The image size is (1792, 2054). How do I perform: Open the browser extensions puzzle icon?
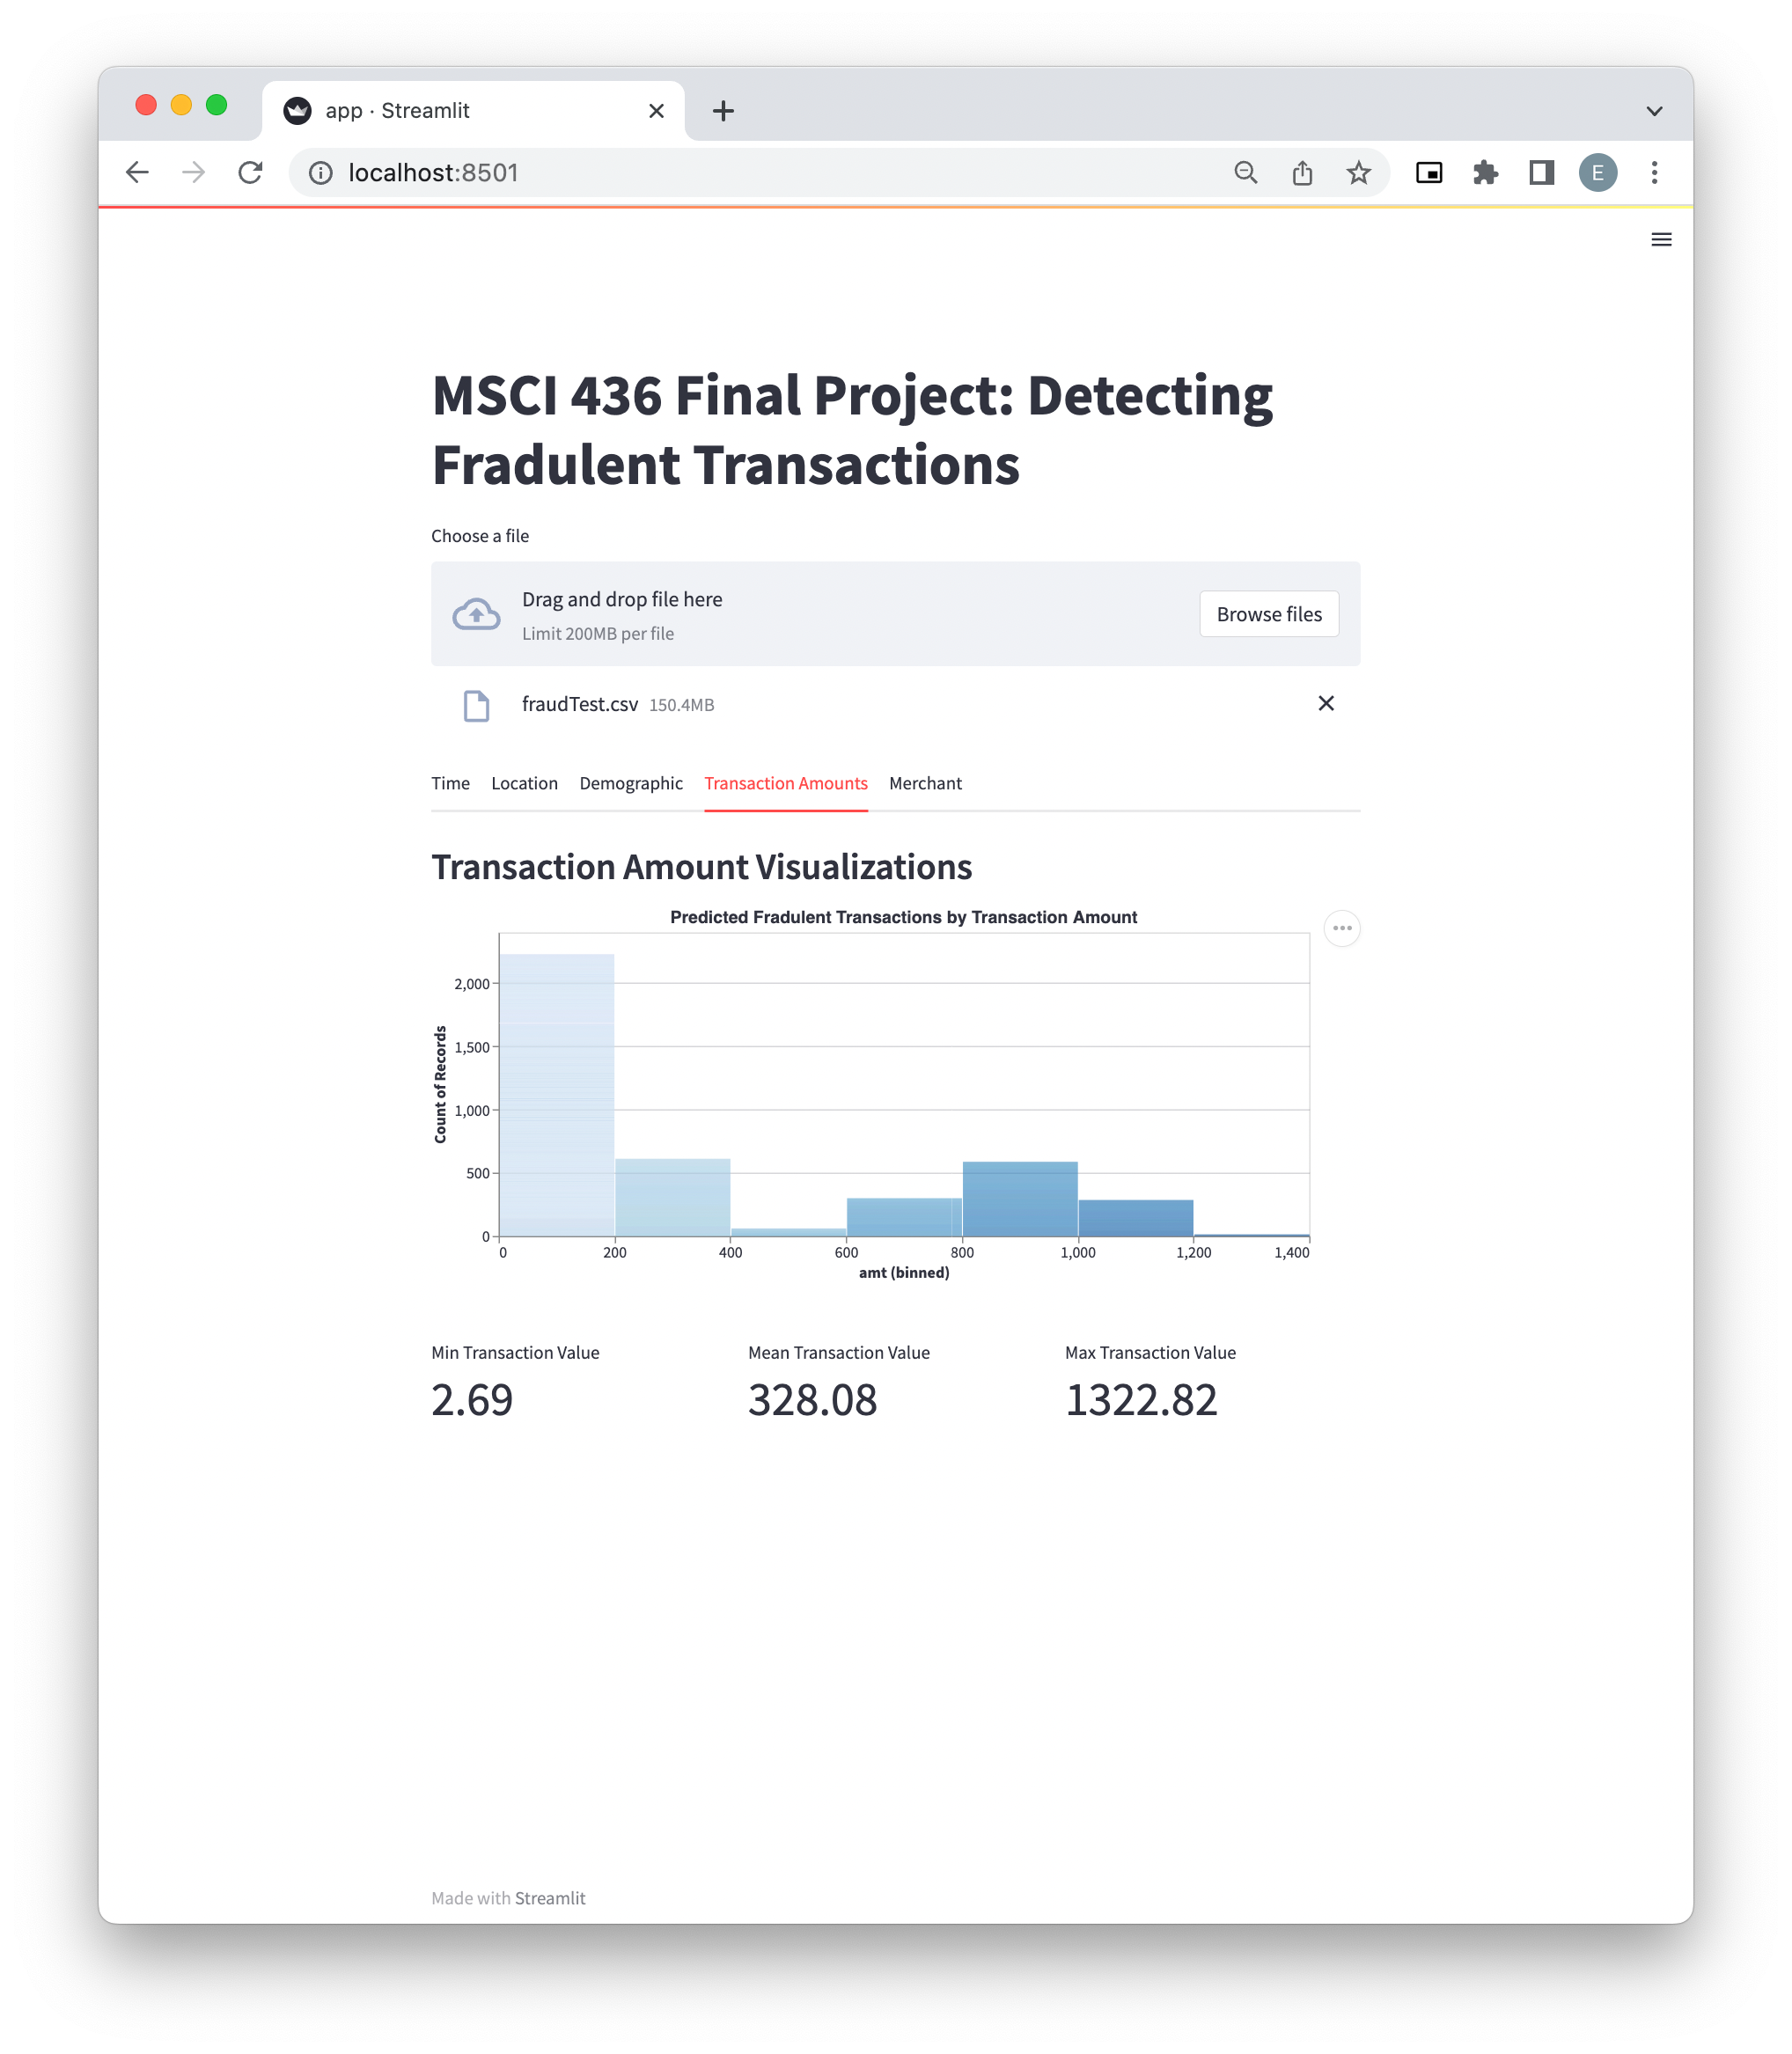pyautogui.click(x=1486, y=172)
